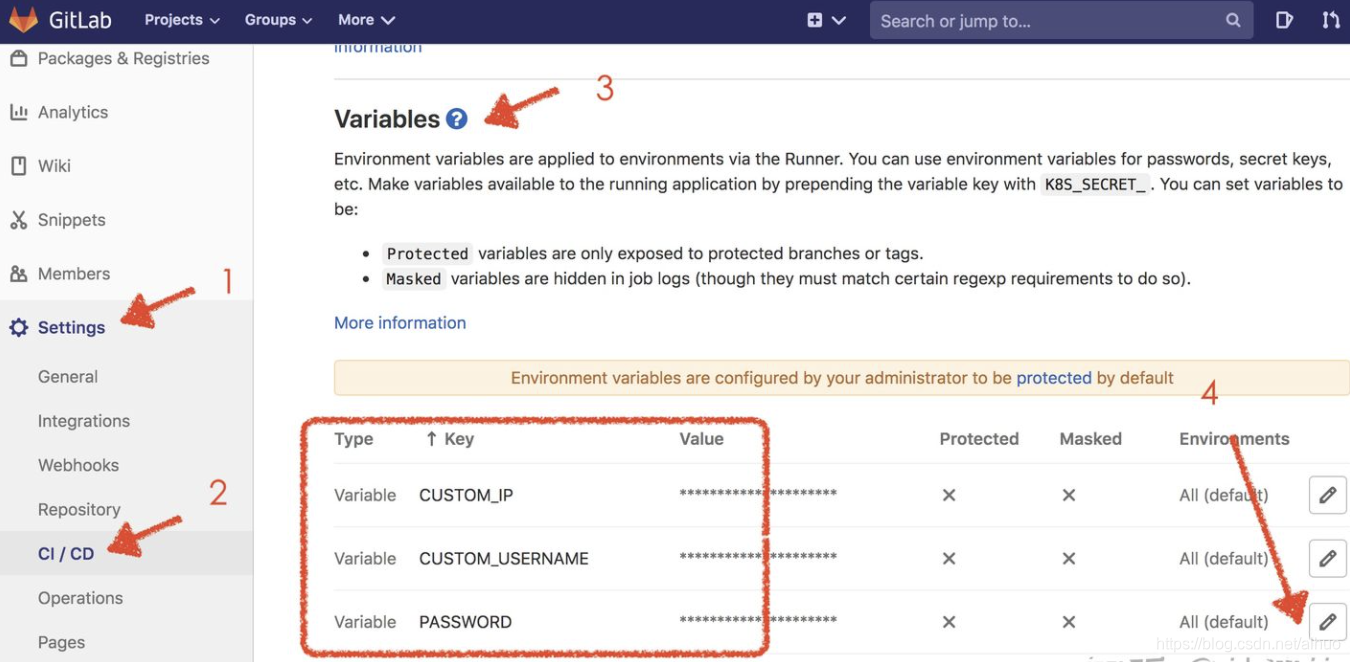Follow the More information link

pyautogui.click(x=400, y=323)
